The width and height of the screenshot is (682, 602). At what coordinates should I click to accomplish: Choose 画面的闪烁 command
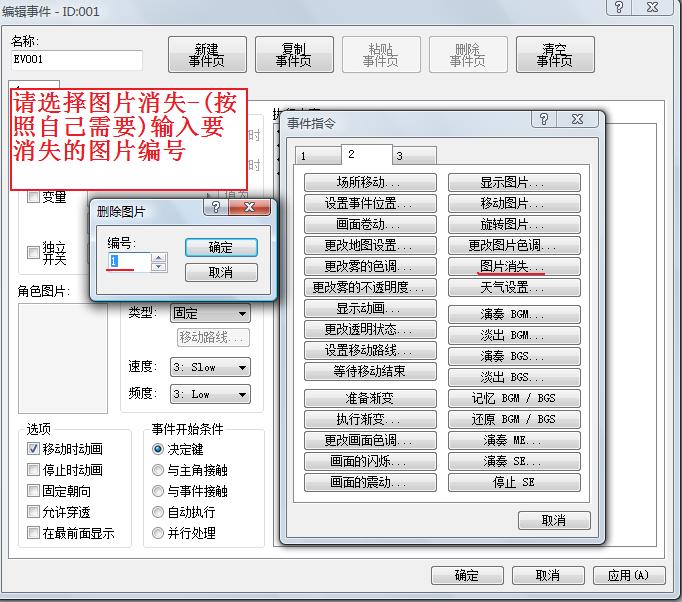[x=370, y=461]
